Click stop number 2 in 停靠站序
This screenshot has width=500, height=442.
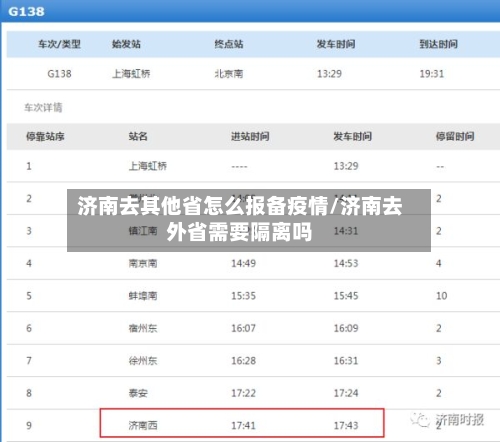tap(29, 199)
